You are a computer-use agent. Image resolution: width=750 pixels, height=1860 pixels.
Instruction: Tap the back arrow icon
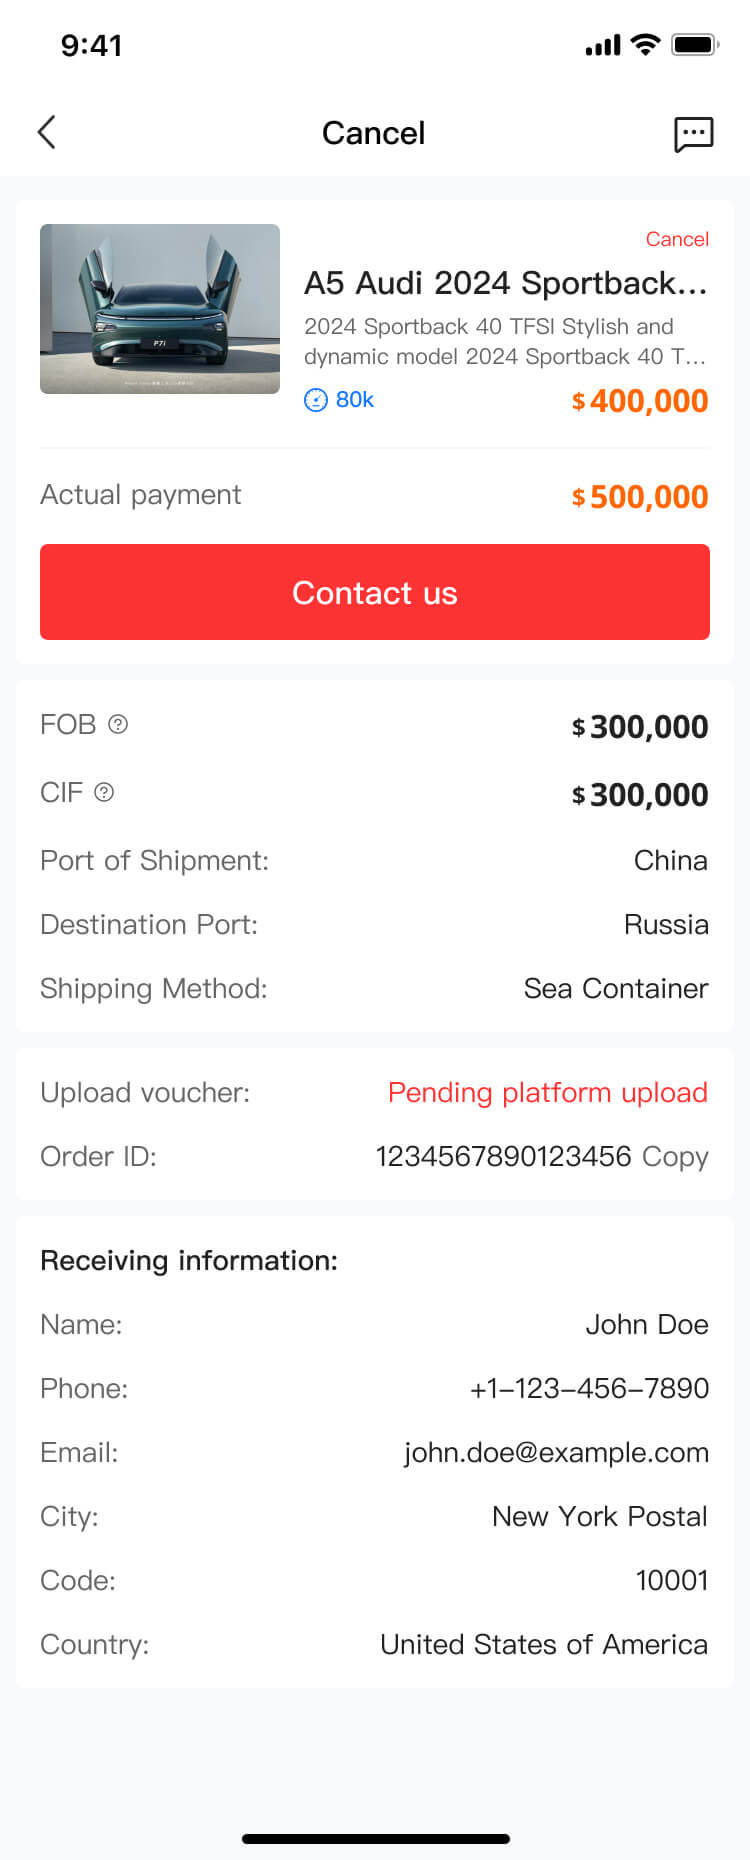pyautogui.click(x=47, y=132)
